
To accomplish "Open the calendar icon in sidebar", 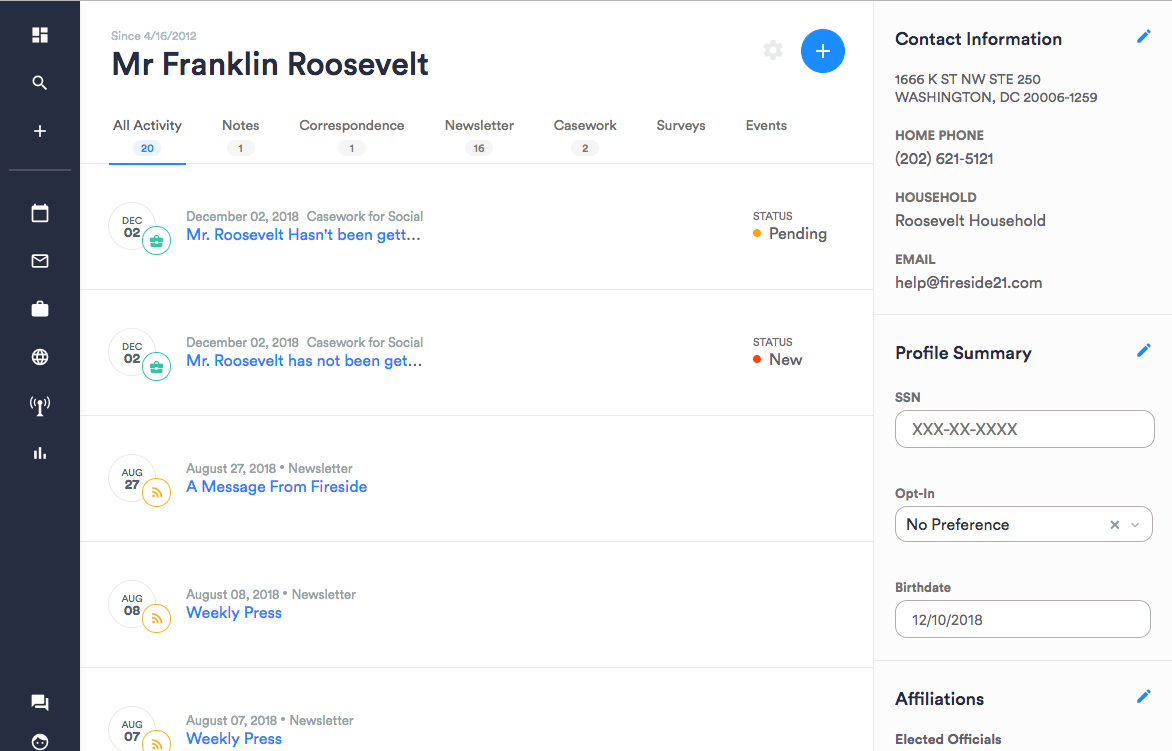I will pyautogui.click(x=40, y=213).
